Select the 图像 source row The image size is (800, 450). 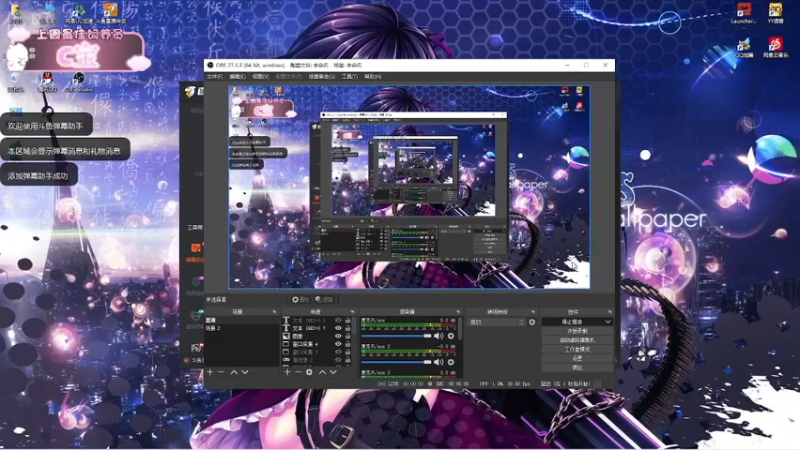(317, 336)
